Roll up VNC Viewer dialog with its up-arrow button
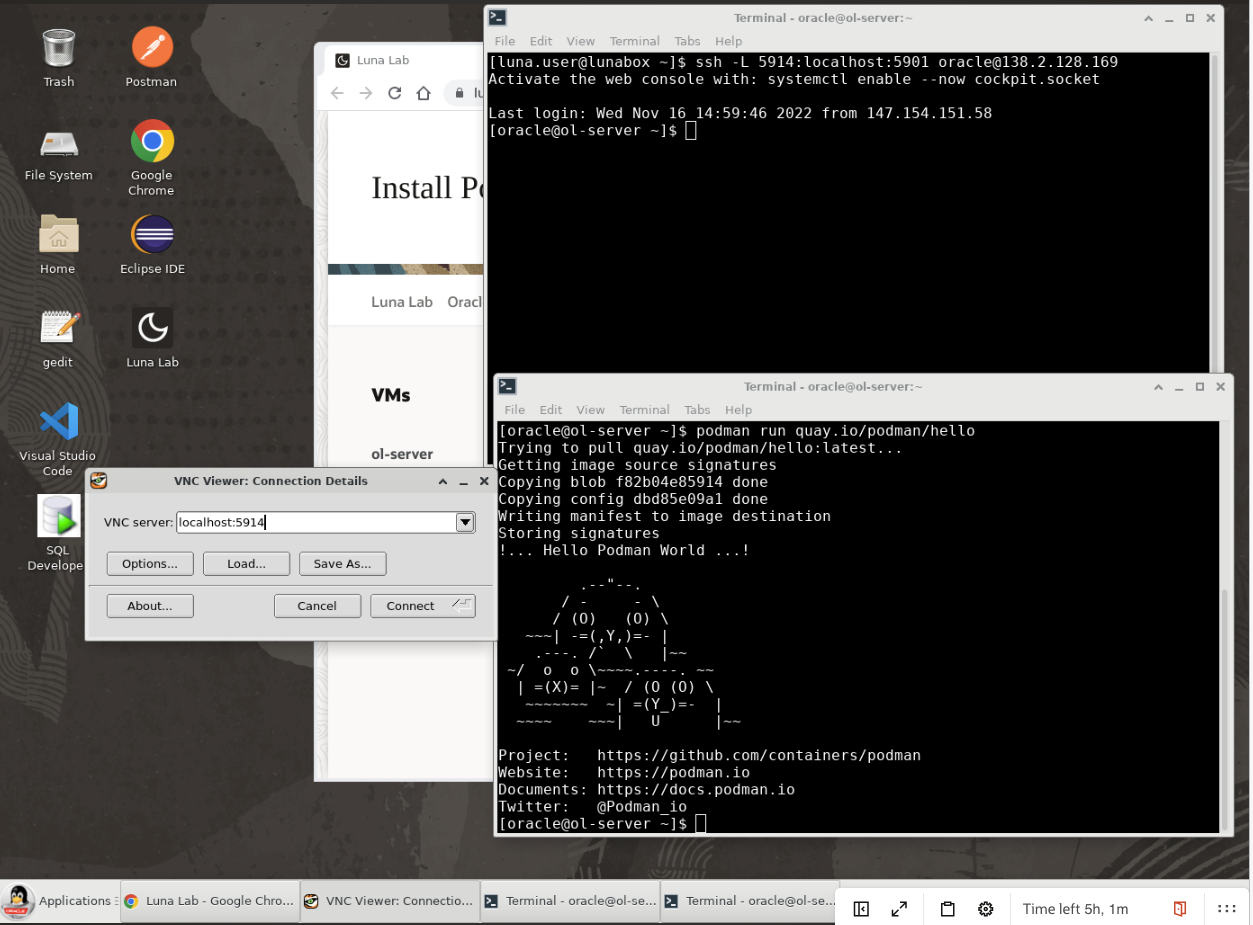The height and width of the screenshot is (925, 1253). click(443, 481)
